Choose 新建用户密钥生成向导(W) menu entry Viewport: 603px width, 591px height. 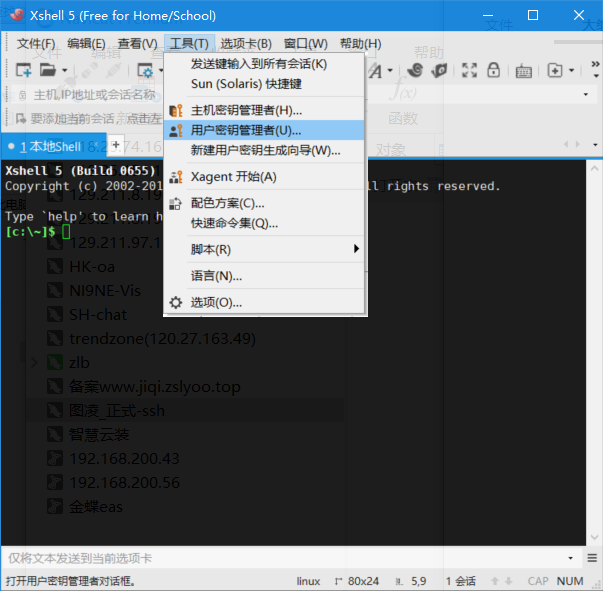(x=265, y=150)
